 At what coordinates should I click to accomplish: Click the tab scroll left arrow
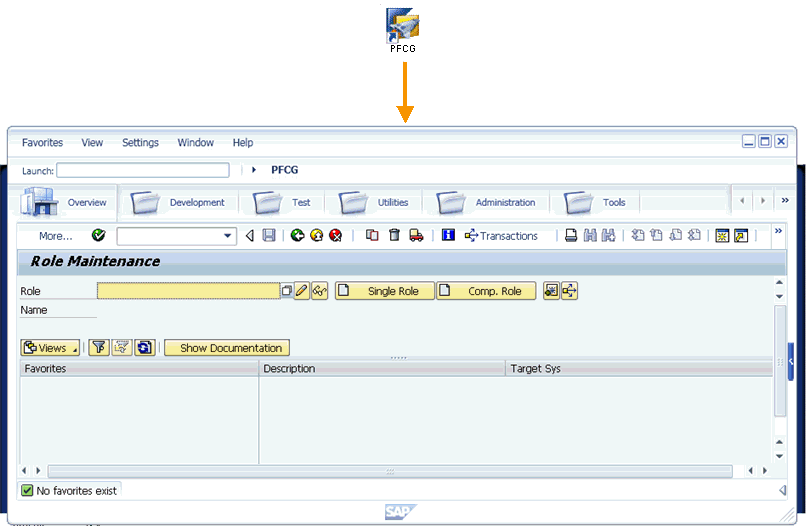tap(742, 201)
